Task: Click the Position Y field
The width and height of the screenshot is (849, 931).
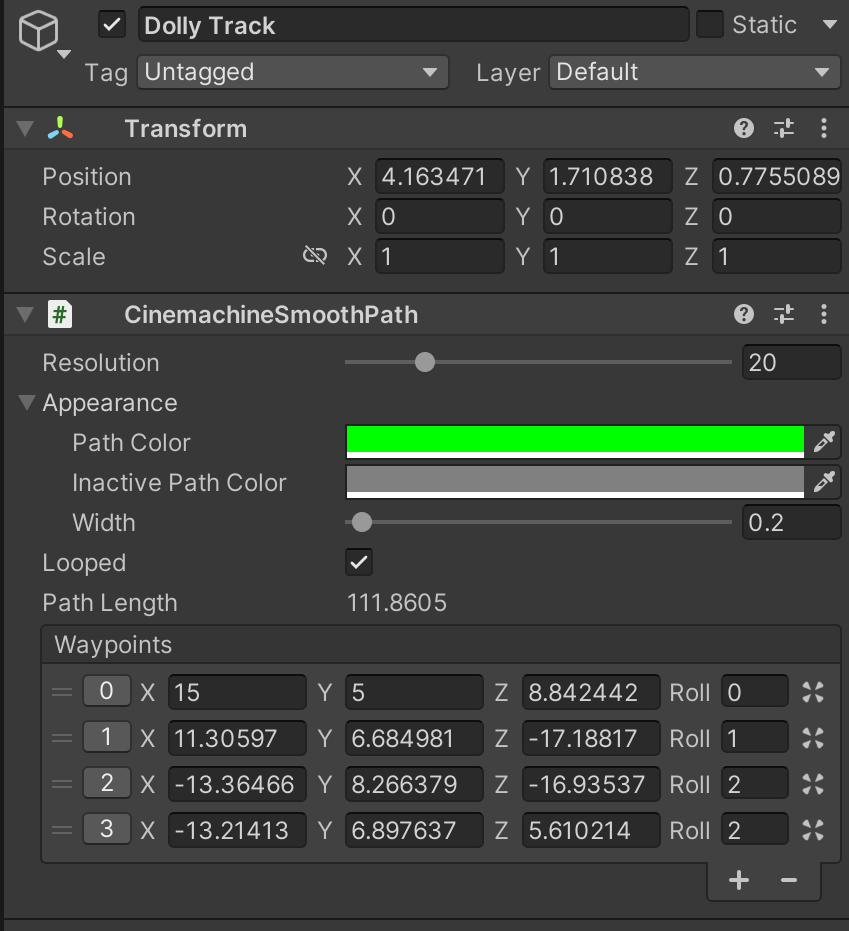Action: point(607,176)
